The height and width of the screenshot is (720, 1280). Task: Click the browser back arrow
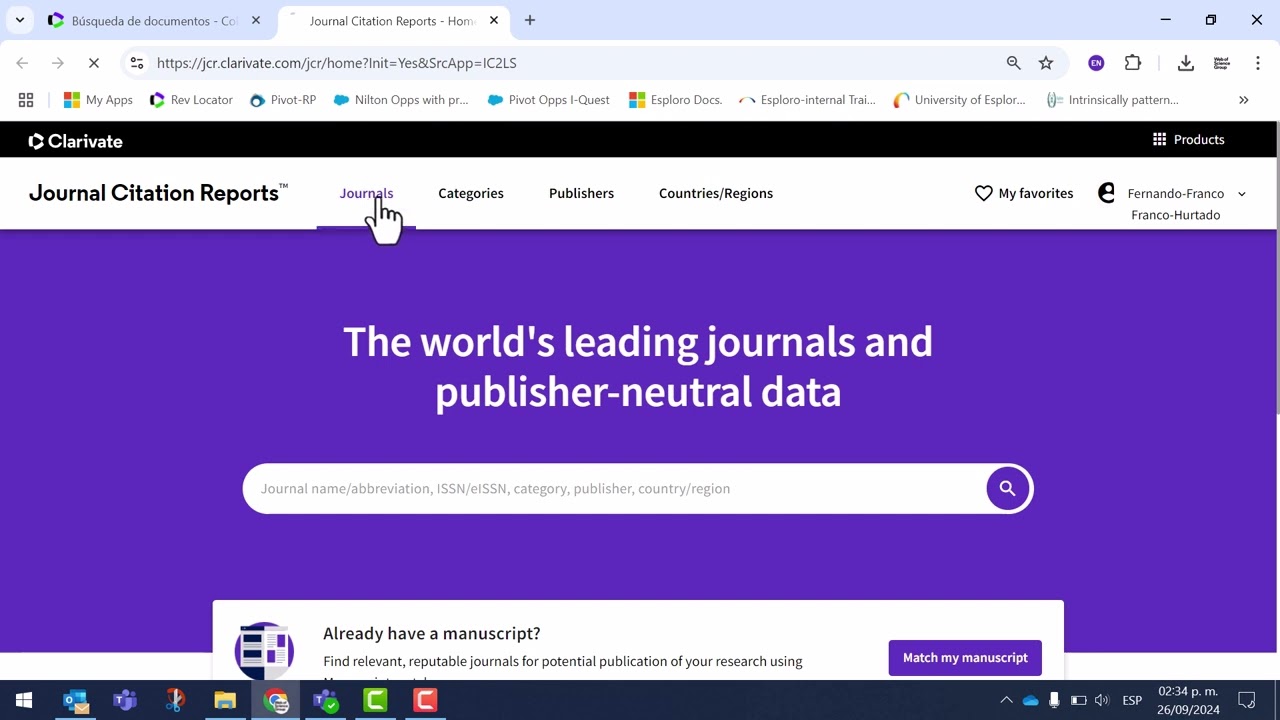pyautogui.click(x=22, y=63)
